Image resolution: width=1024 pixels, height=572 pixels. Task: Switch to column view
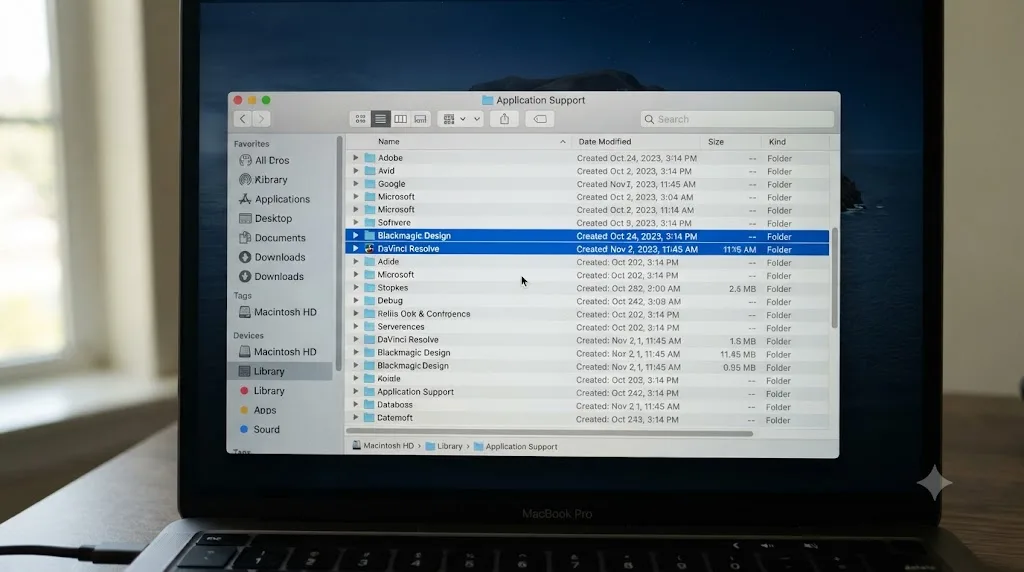pyautogui.click(x=400, y=119)
